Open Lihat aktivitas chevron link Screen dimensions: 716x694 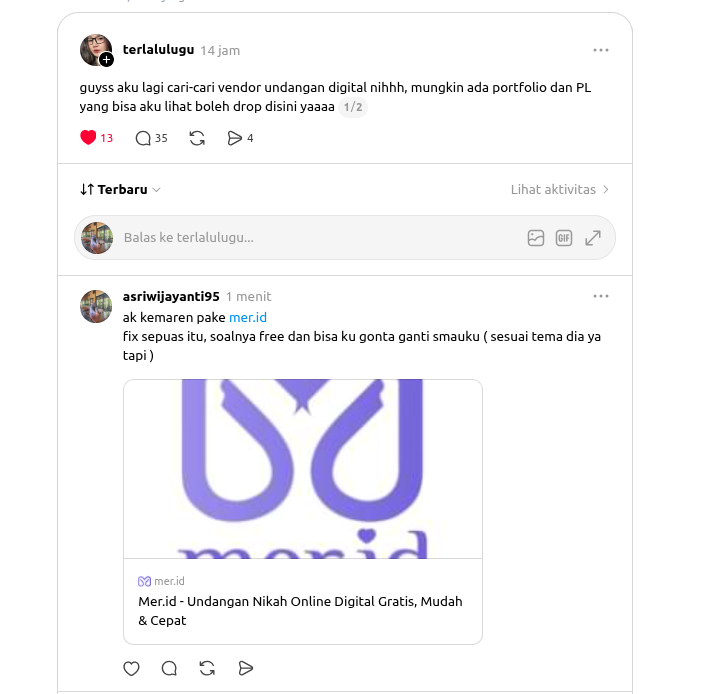(x=560, y=189)
